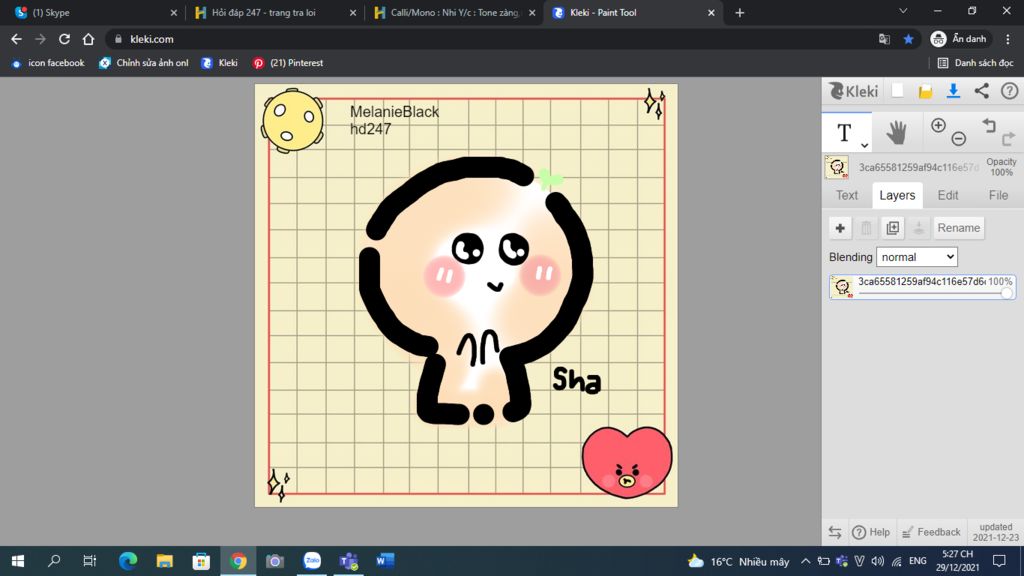Viewport: 1024px width, 576px height.
Task: Open an image using the folder icon
Action: coord(925,91)
